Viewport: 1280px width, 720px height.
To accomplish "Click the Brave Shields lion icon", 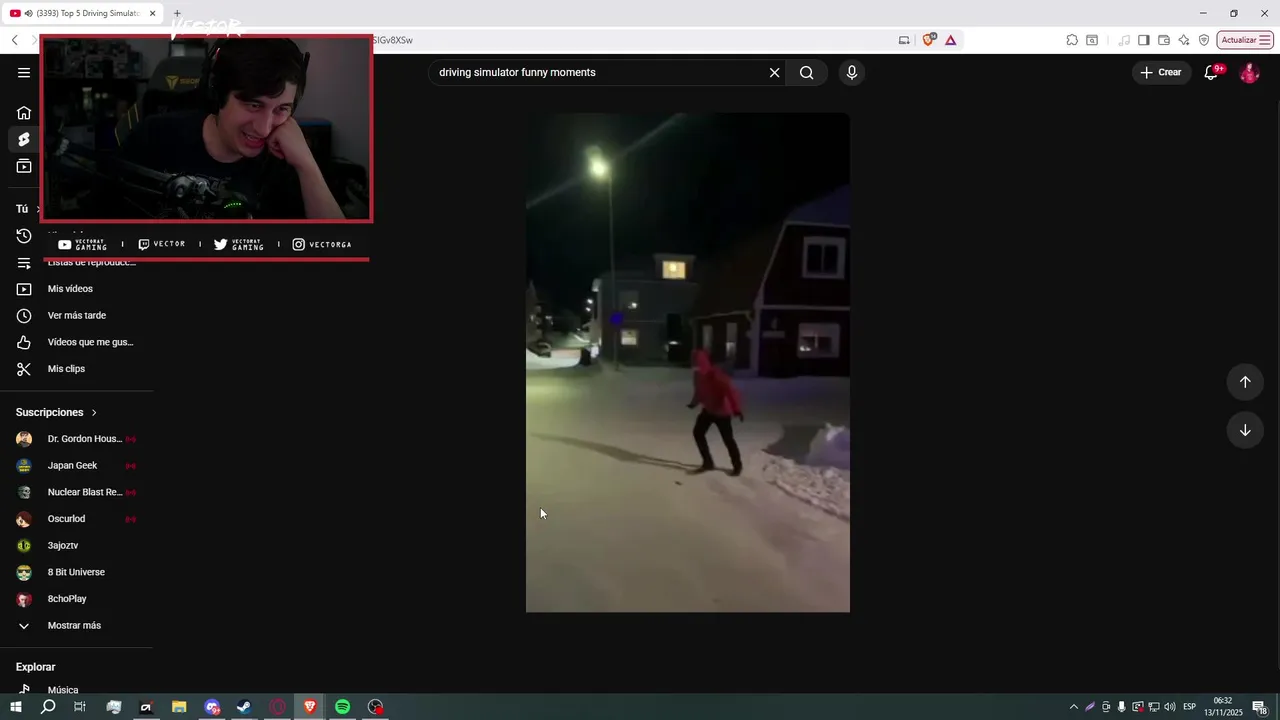I will (x=929, y=40).
